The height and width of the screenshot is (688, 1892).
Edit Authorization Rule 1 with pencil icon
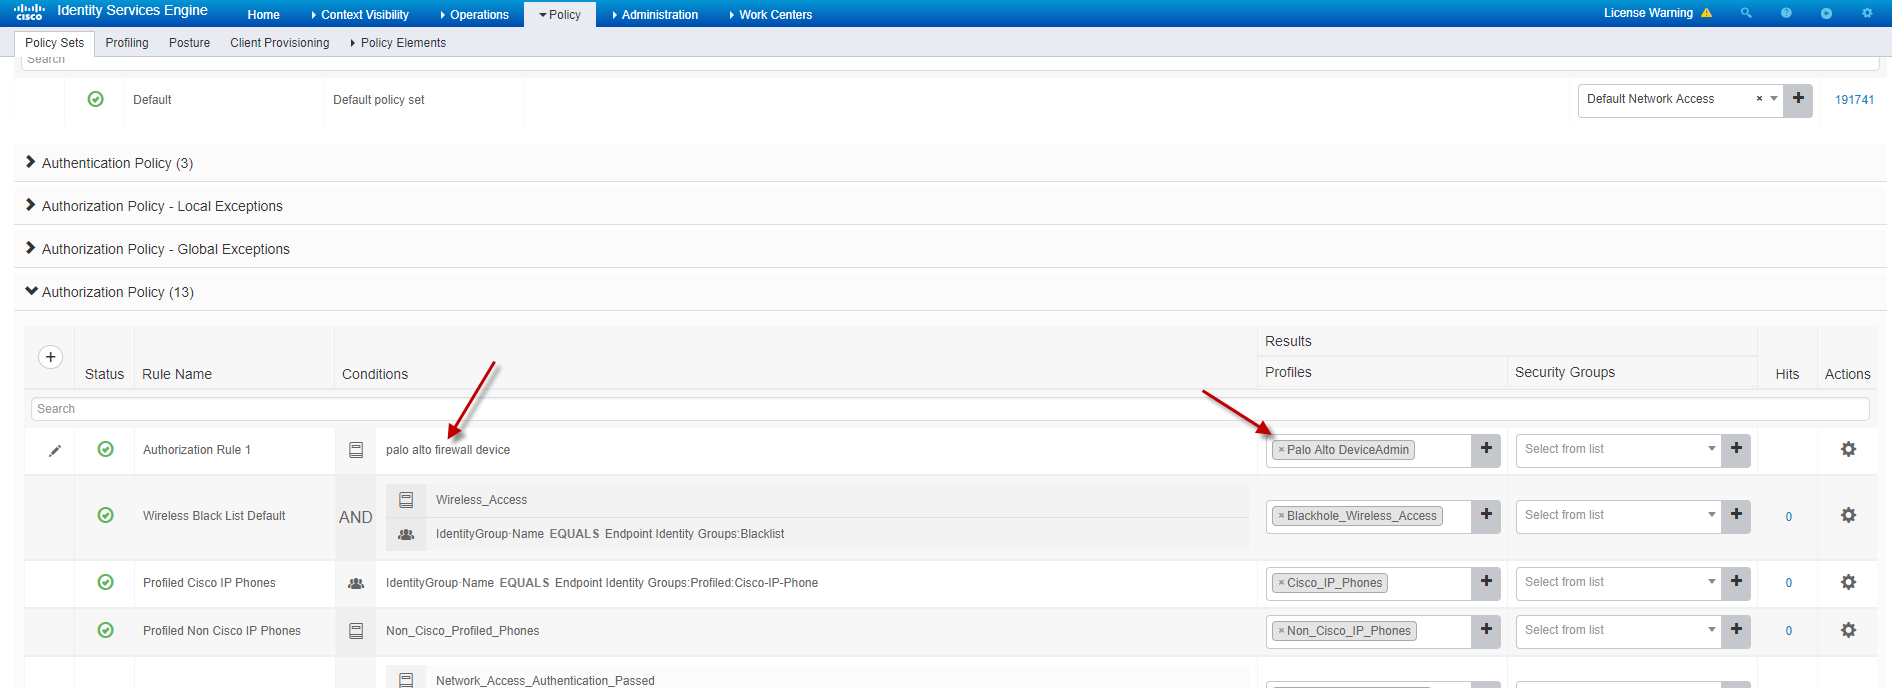click(55, 451)
